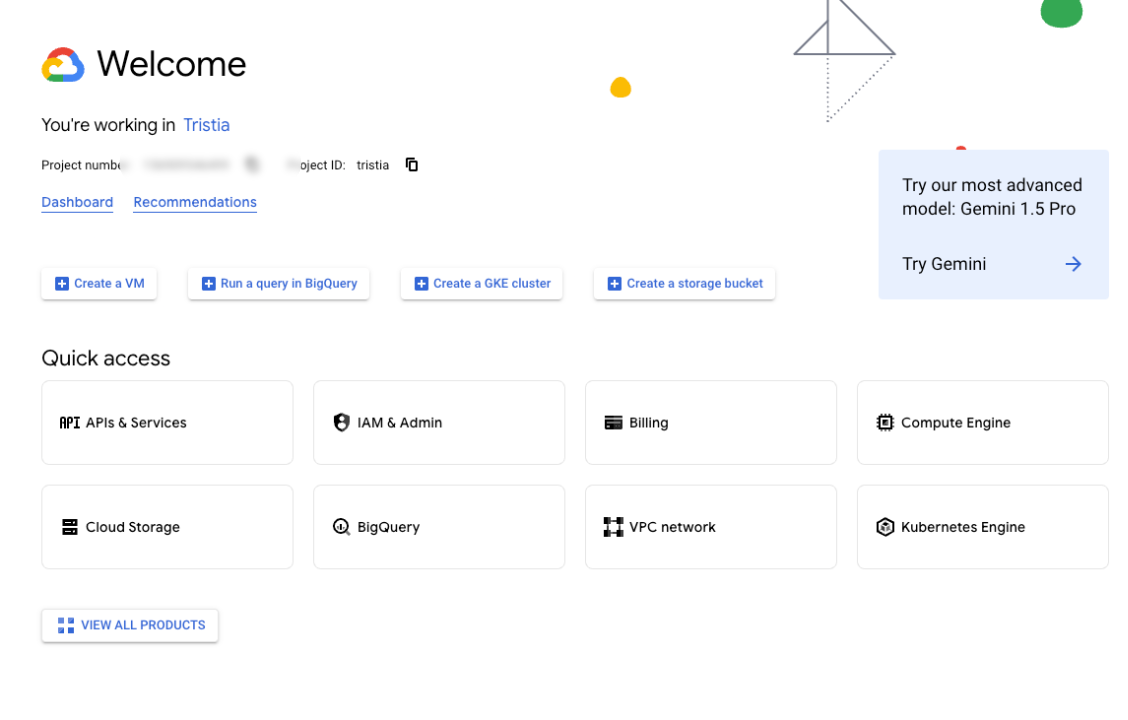The width and height of the screenshot is (1128, 720).
Task: Click the Create a VM button label
Action: pos(109,283)
